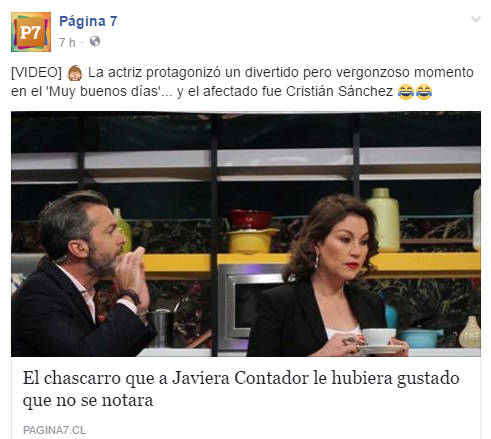This screenshot has width=491, height=439.
Task: Click the Página 7 page name
Action: [x=88, y=21]
